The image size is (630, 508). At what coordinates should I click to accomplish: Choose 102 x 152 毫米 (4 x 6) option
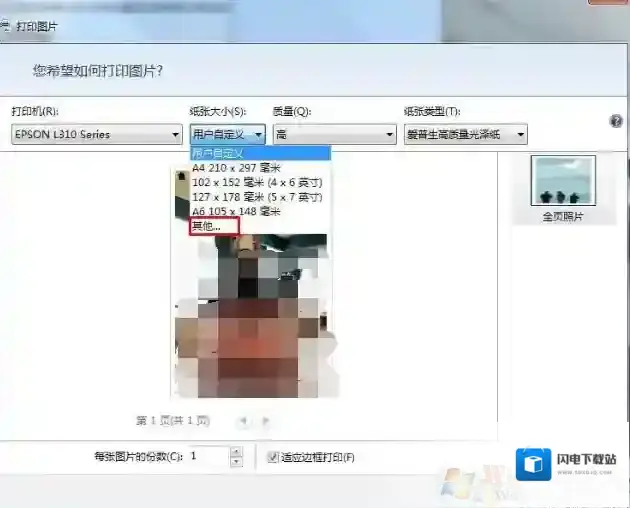[x=256, y=183]
